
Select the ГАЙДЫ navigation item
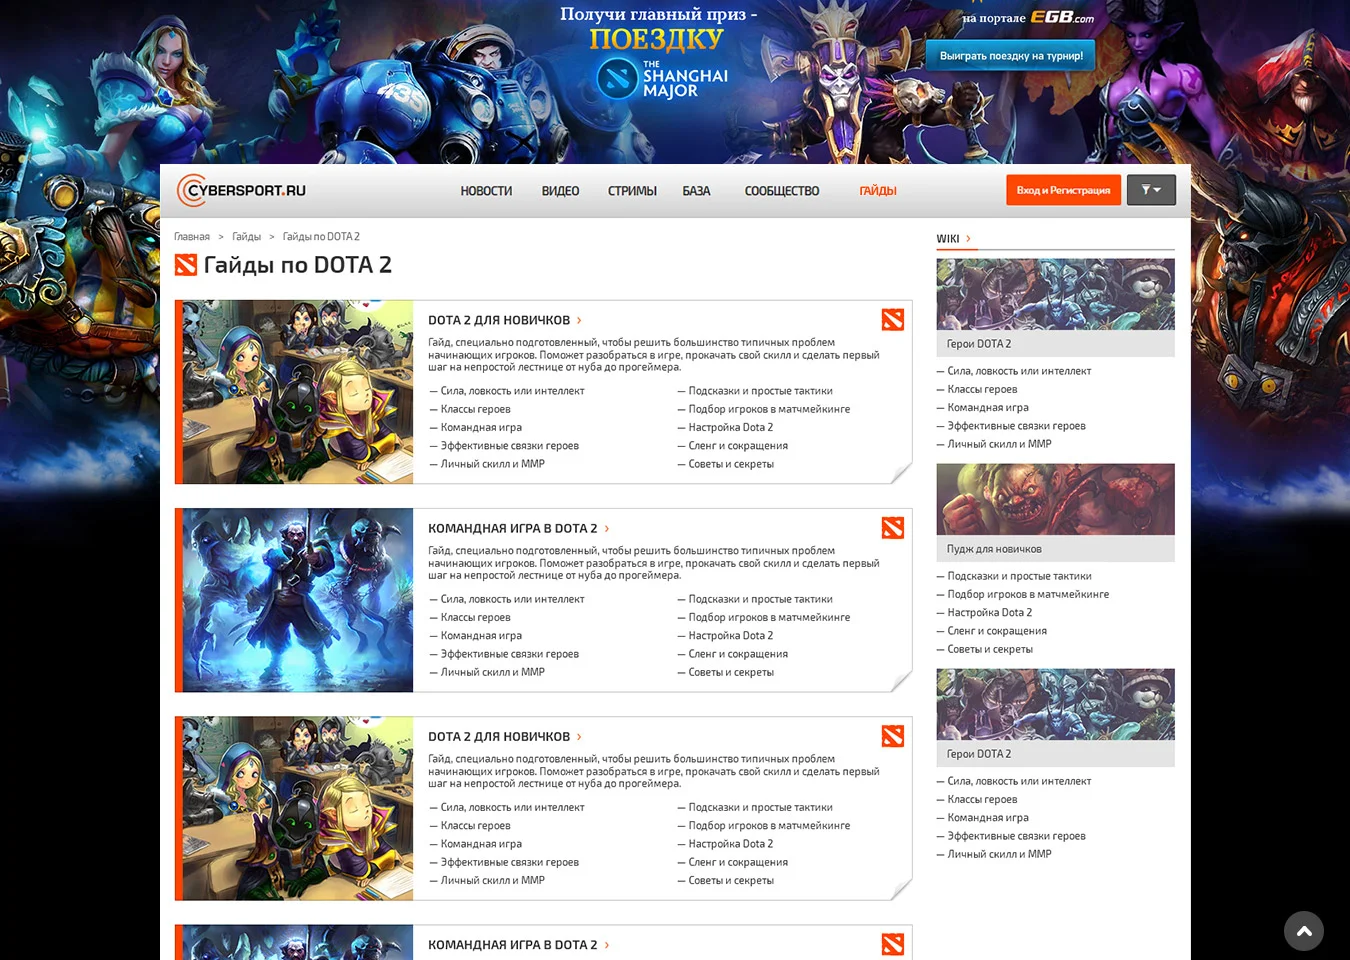(x=878, y=191)
